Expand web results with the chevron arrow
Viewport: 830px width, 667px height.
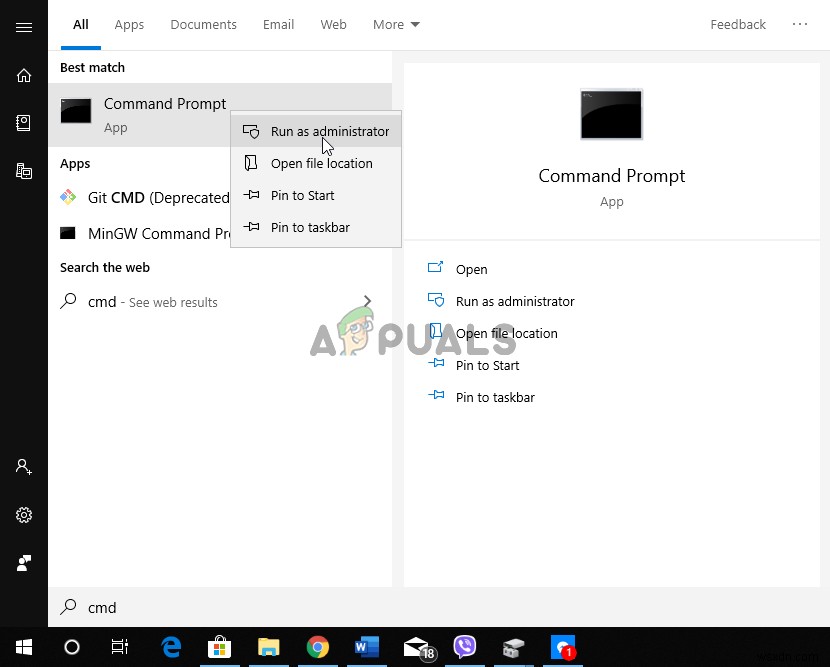coord(367,300)
